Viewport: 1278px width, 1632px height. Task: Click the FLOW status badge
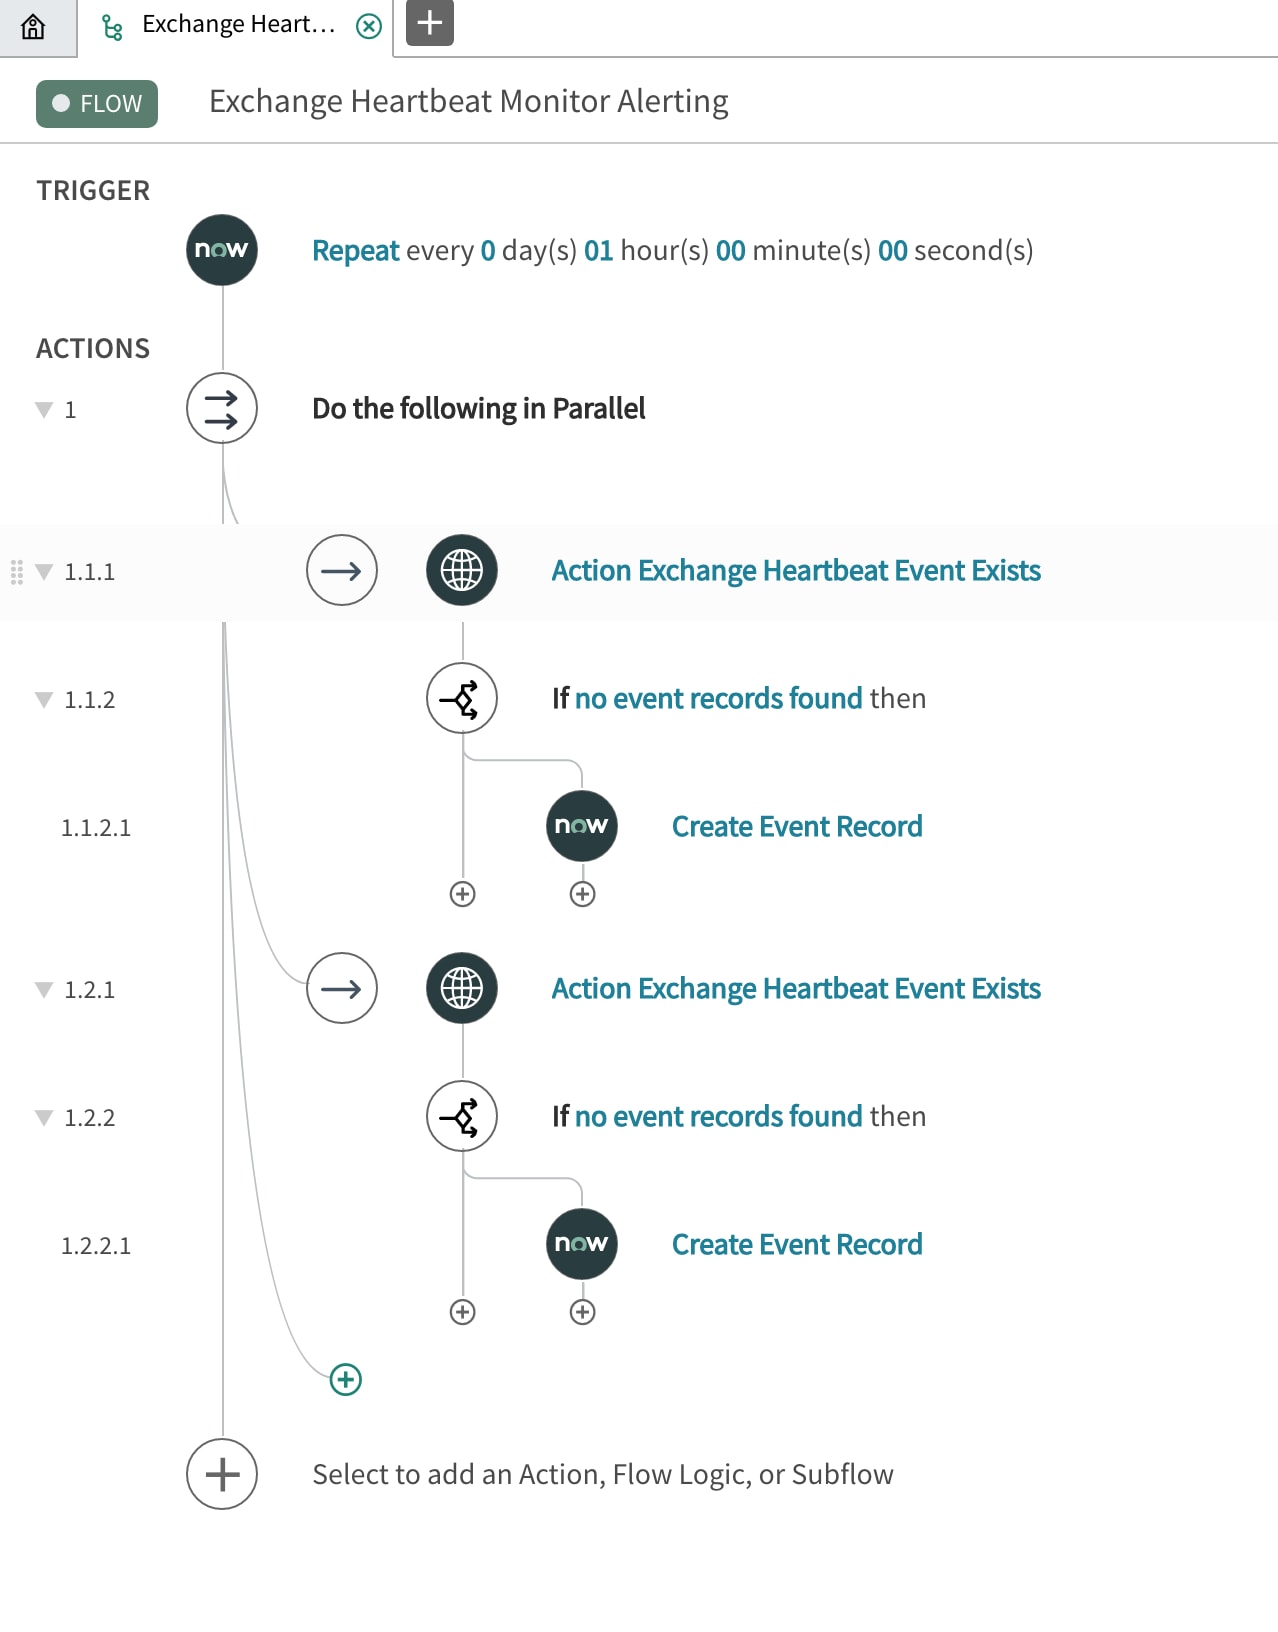tap(97, 104)
